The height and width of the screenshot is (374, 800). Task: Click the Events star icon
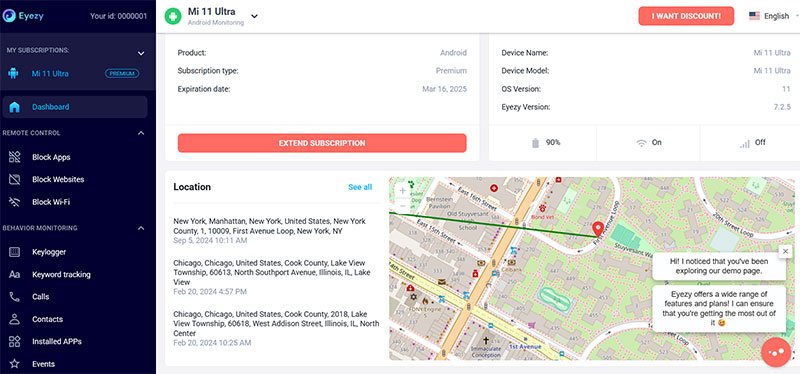15,364
